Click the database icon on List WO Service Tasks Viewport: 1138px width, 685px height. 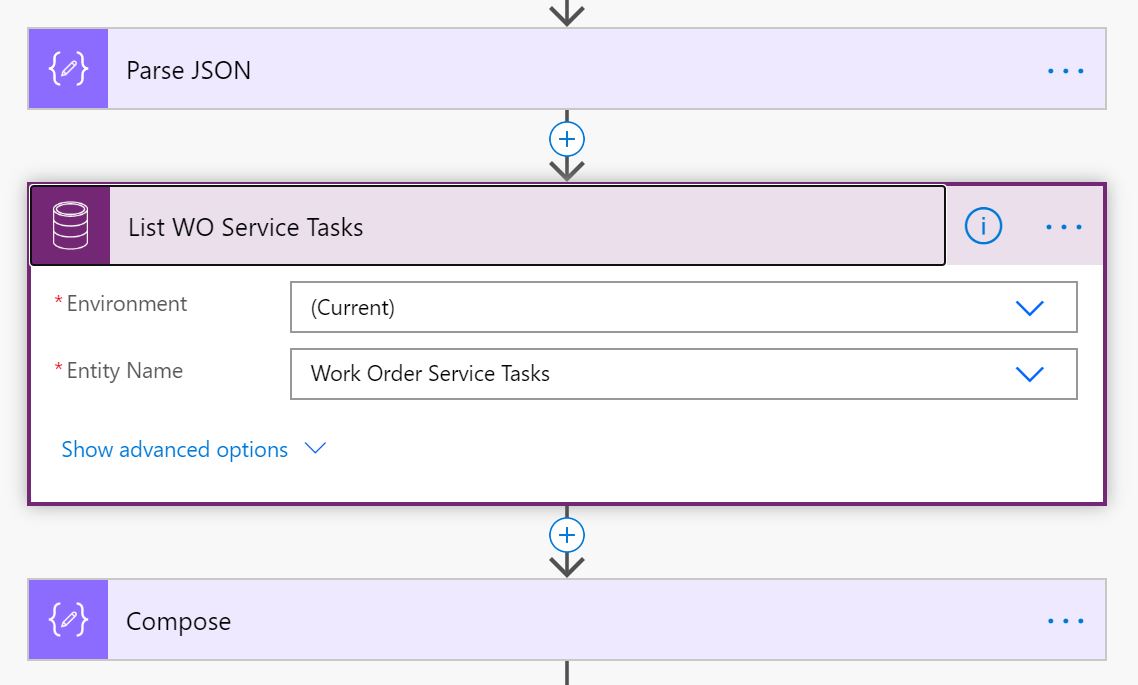click(x=67, y=225)
